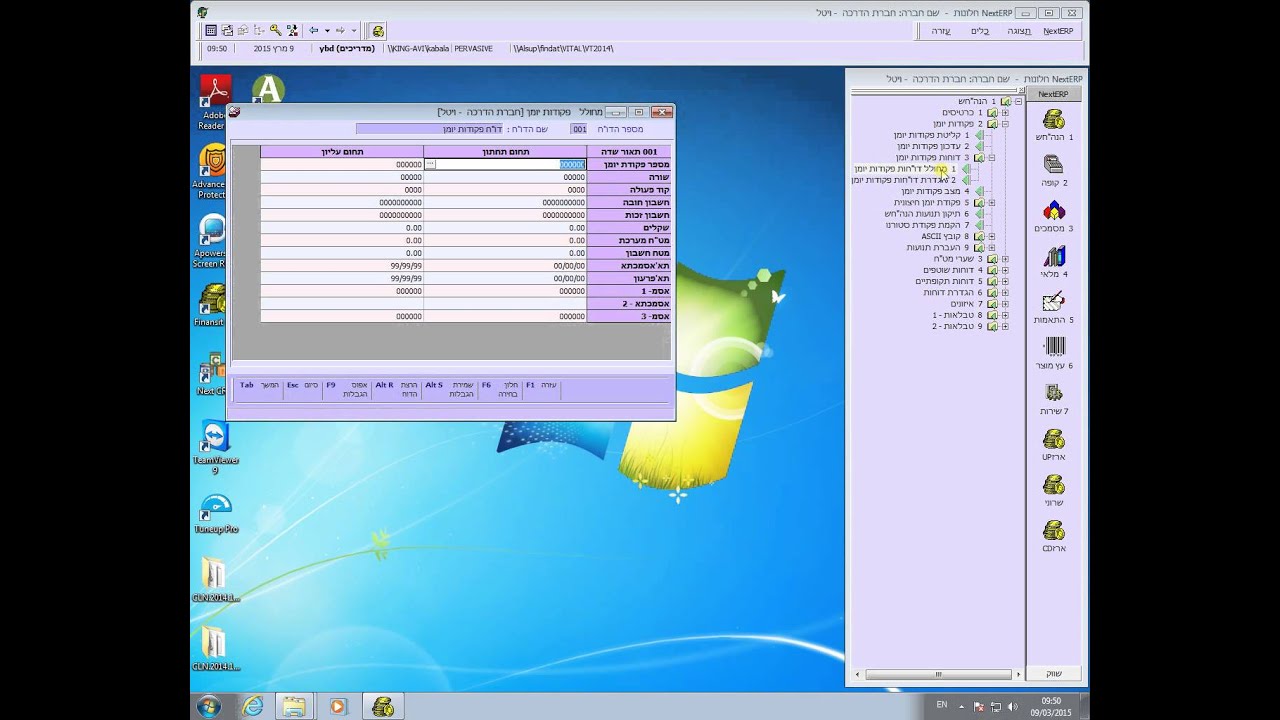Click the browse button in the מספר פקודת יומן field
1280x720 pixels.
431,164
